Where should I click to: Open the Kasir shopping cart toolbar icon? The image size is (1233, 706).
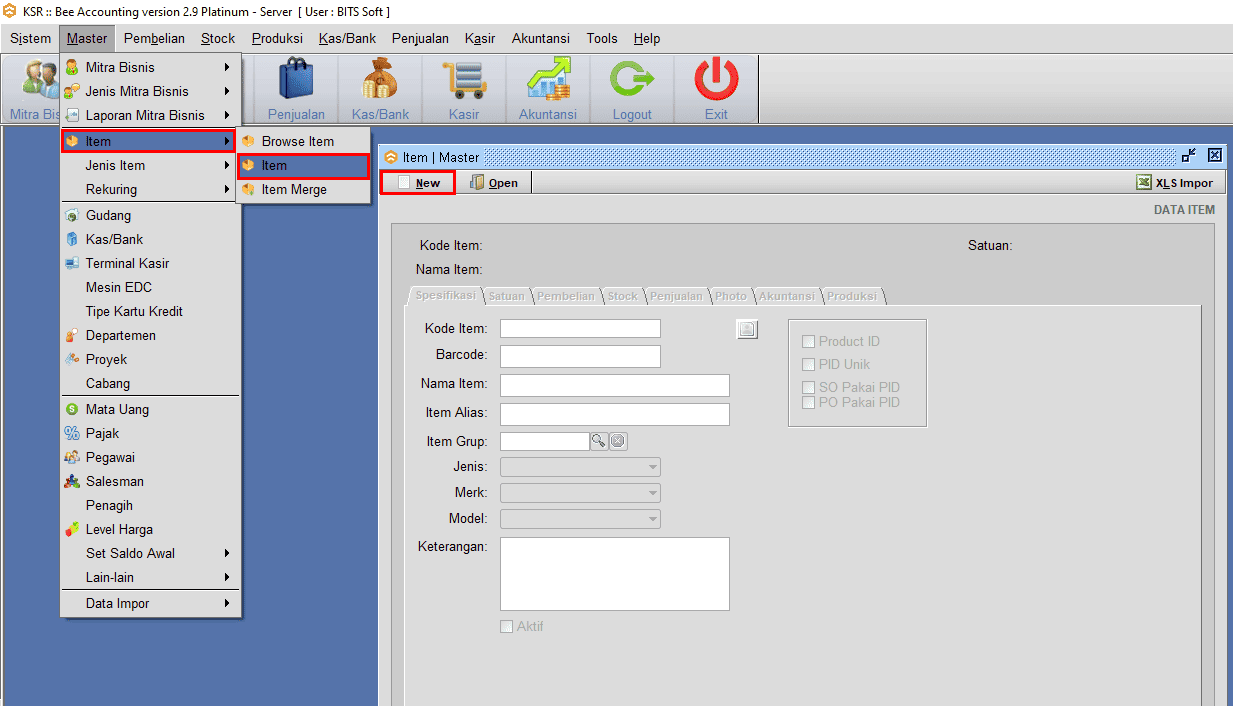point(464,80)
